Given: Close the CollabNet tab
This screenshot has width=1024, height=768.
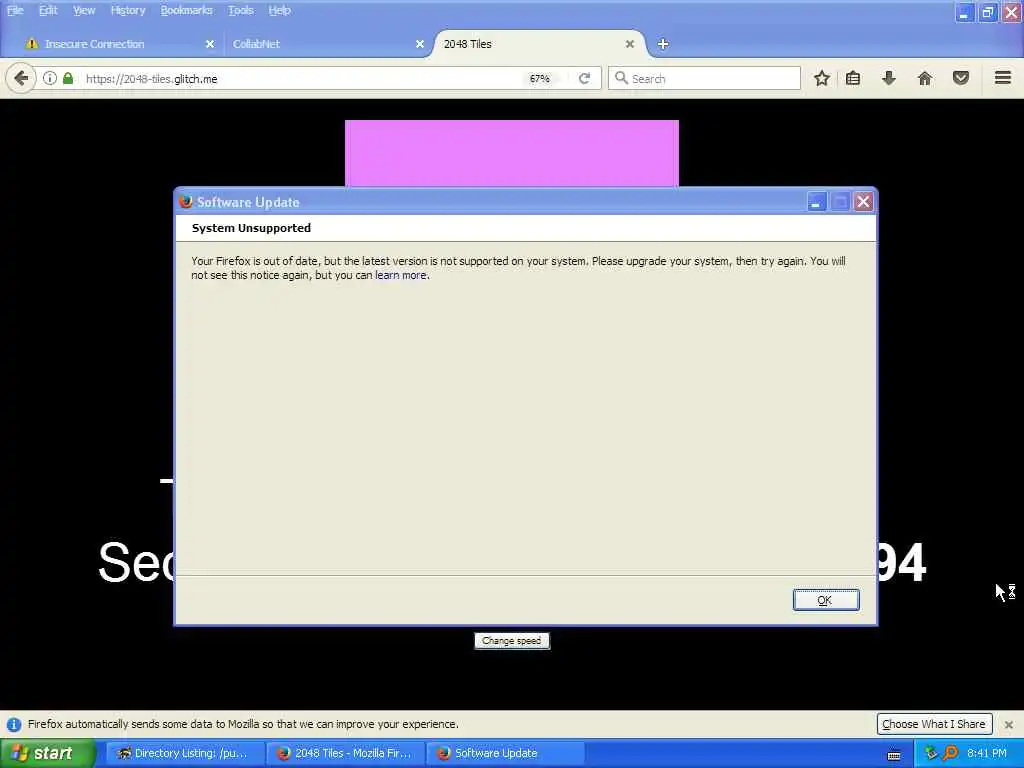Looking at the screenshot, I should [420, 44].
